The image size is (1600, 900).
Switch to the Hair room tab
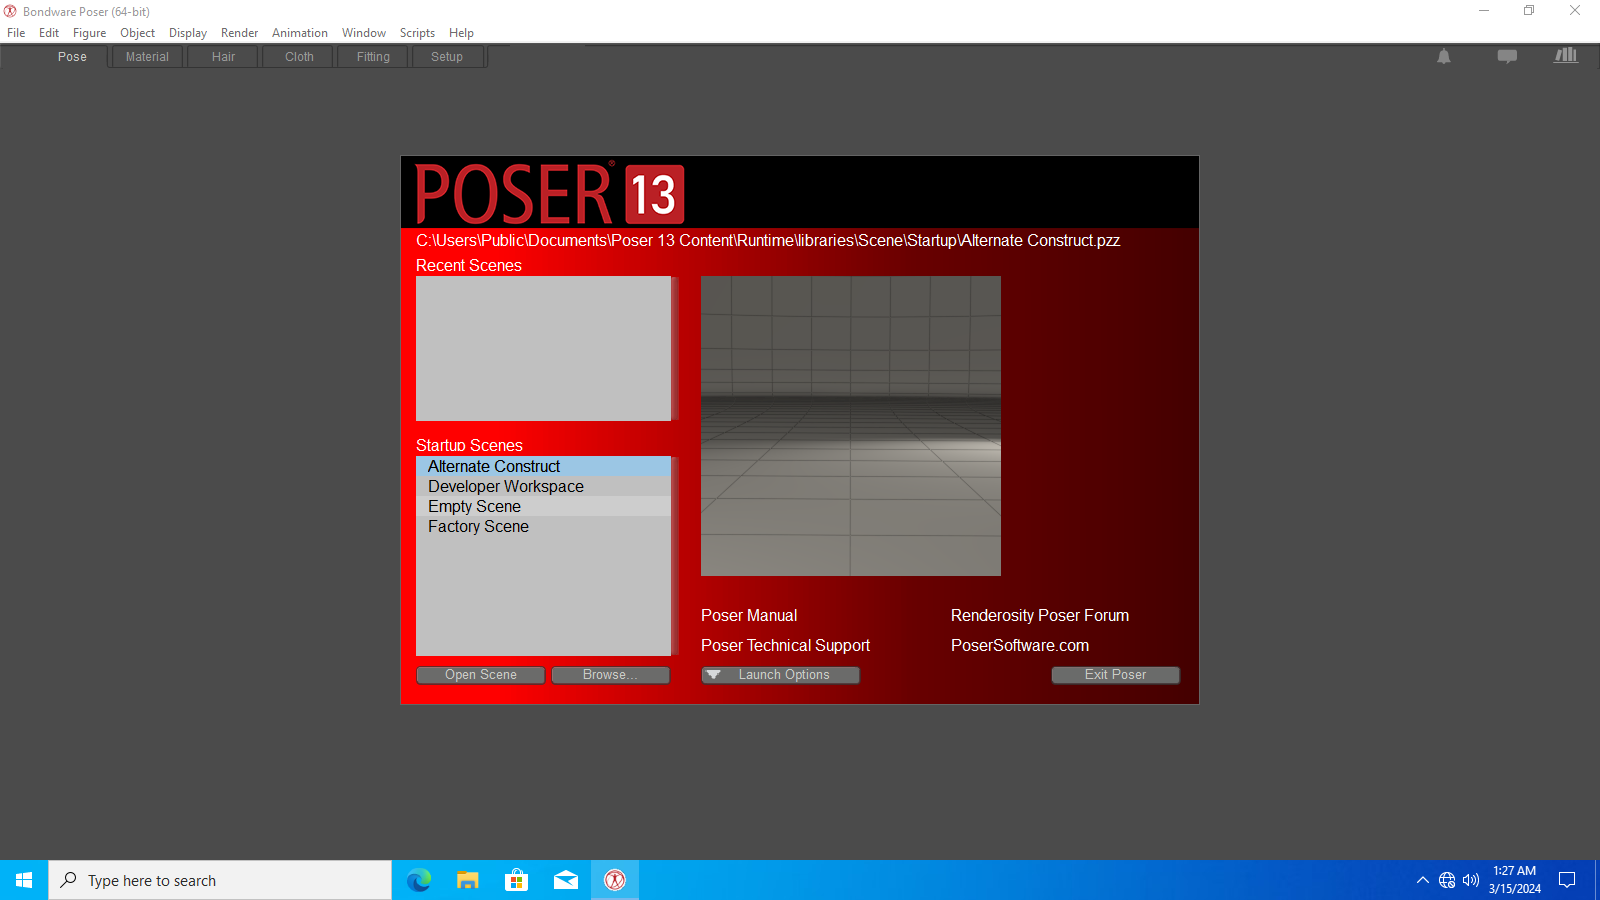pos(223,57)
